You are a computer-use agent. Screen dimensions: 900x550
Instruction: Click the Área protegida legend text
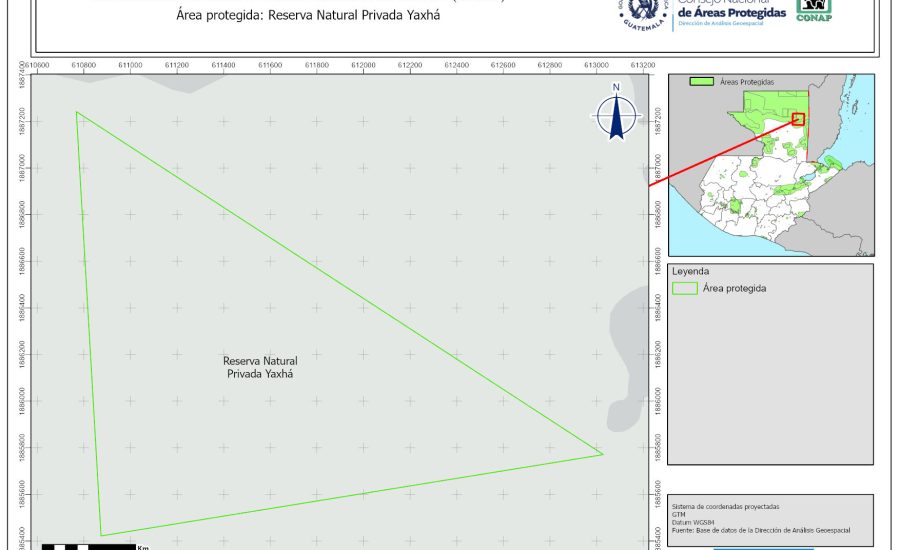[734, 288]
